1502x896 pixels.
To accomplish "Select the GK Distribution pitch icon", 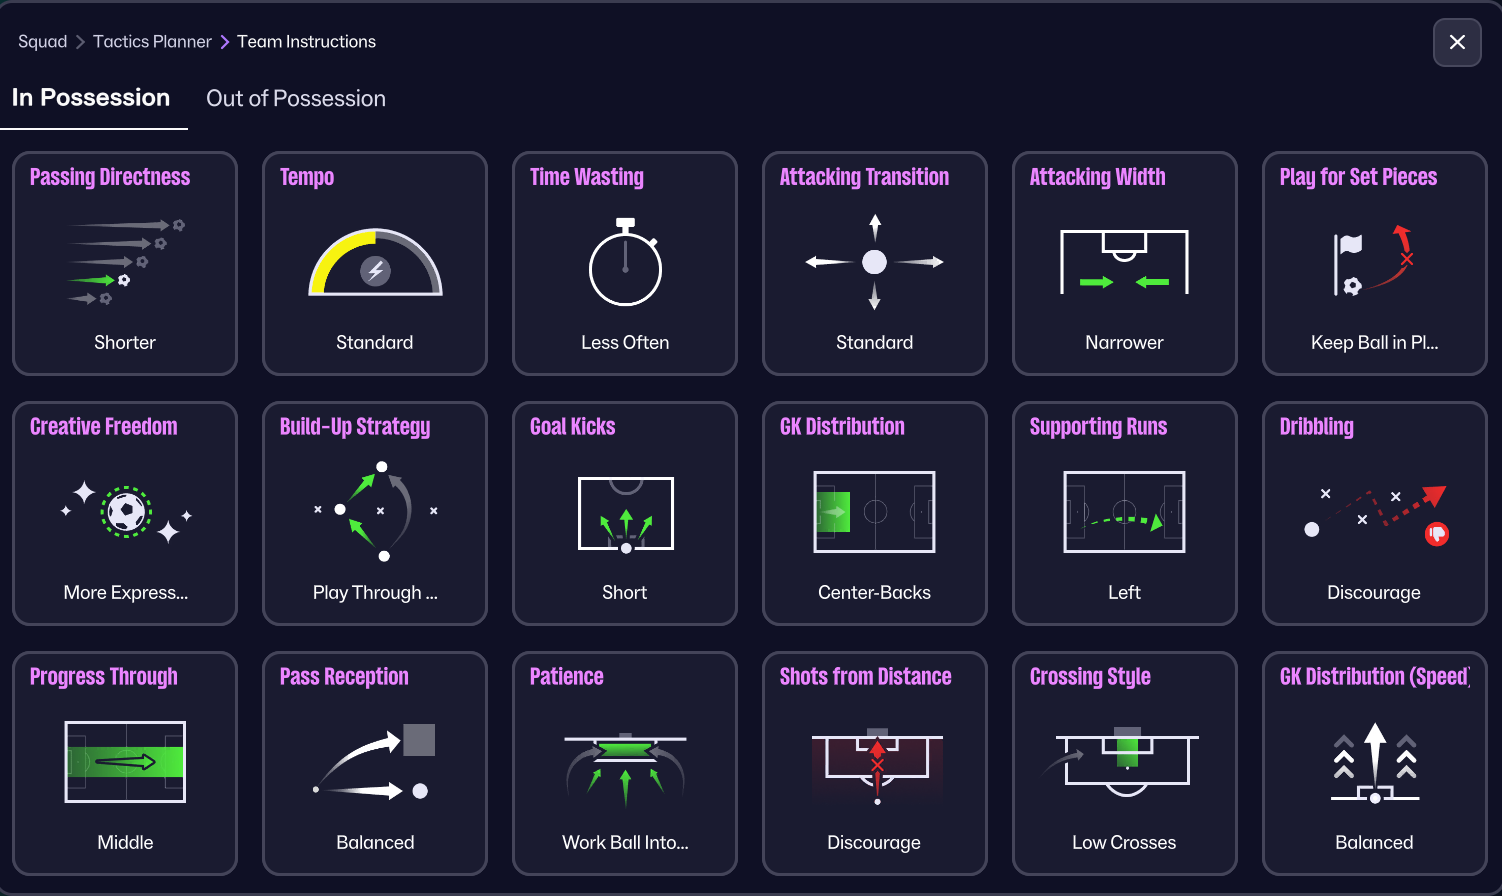I will (874, 512).
